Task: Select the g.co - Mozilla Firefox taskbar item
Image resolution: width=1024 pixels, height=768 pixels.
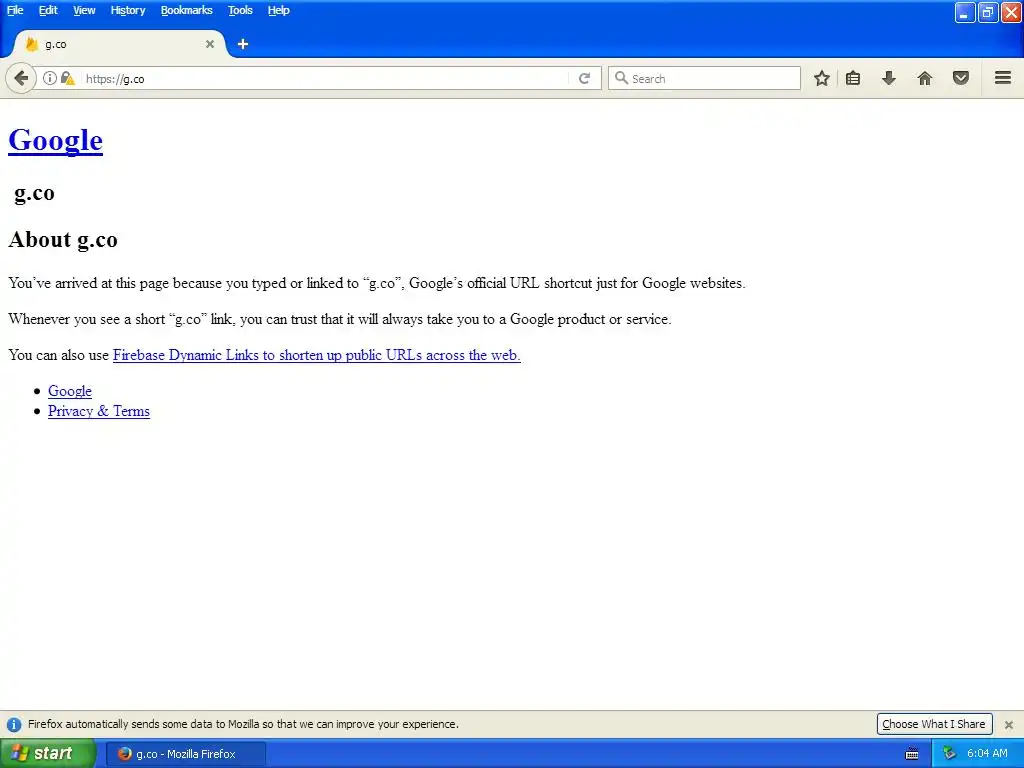Action: tap(186, 754)
